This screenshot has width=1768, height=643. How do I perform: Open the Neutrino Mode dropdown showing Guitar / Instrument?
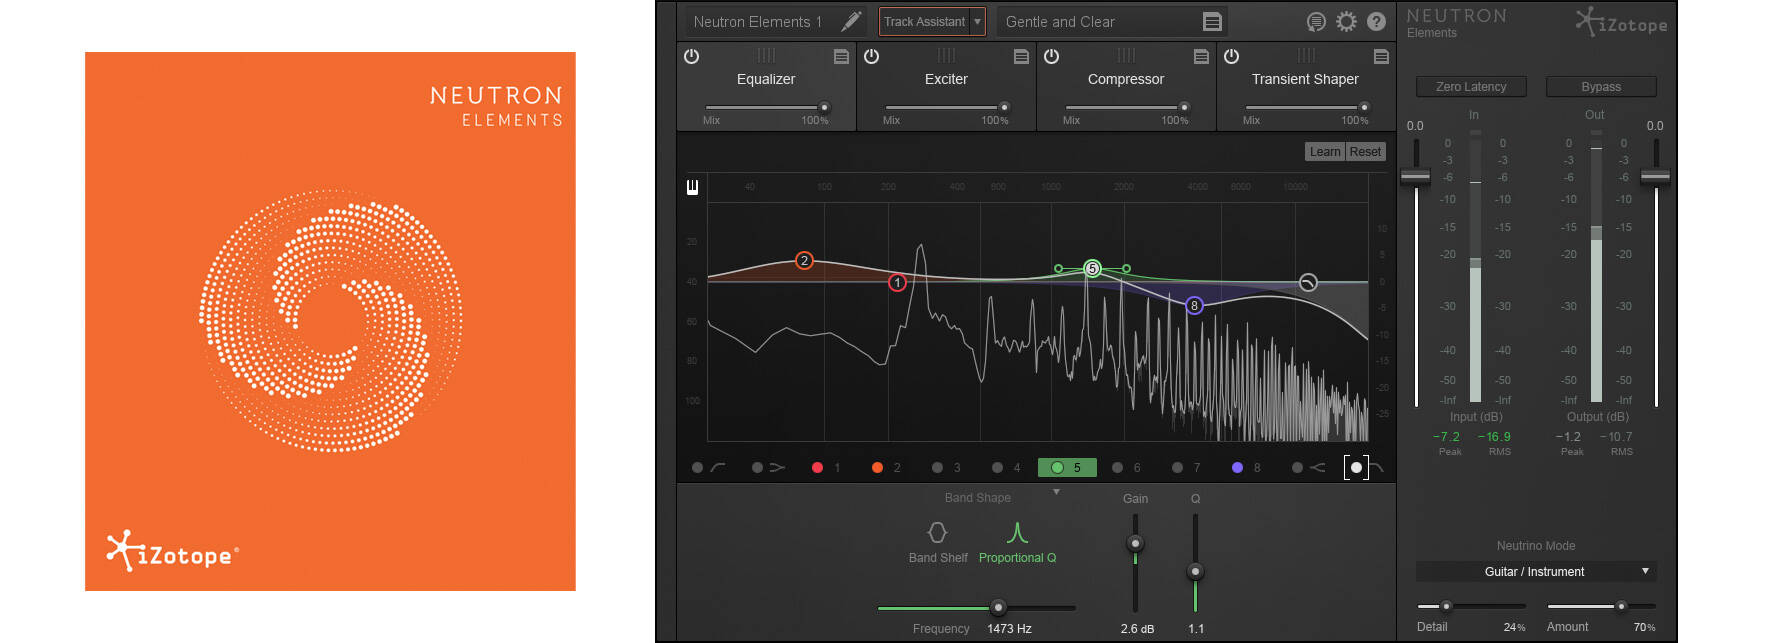click(1536, 572)
